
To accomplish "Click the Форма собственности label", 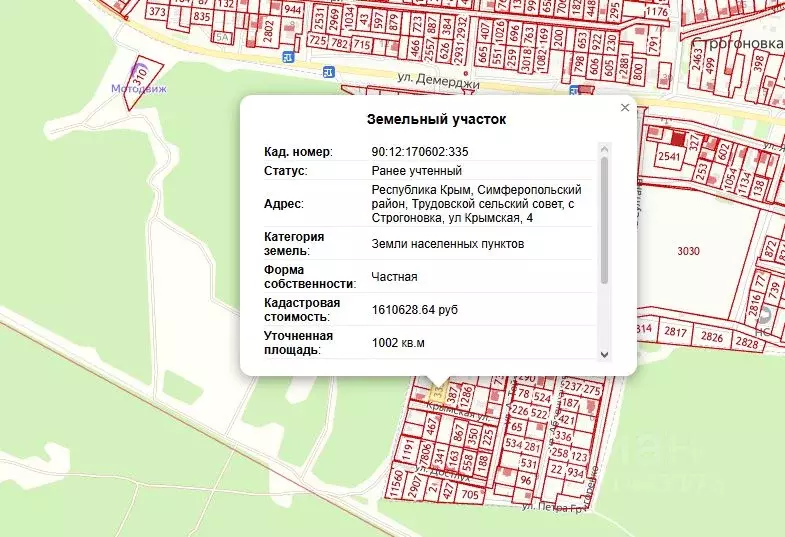I will (309, 277).
